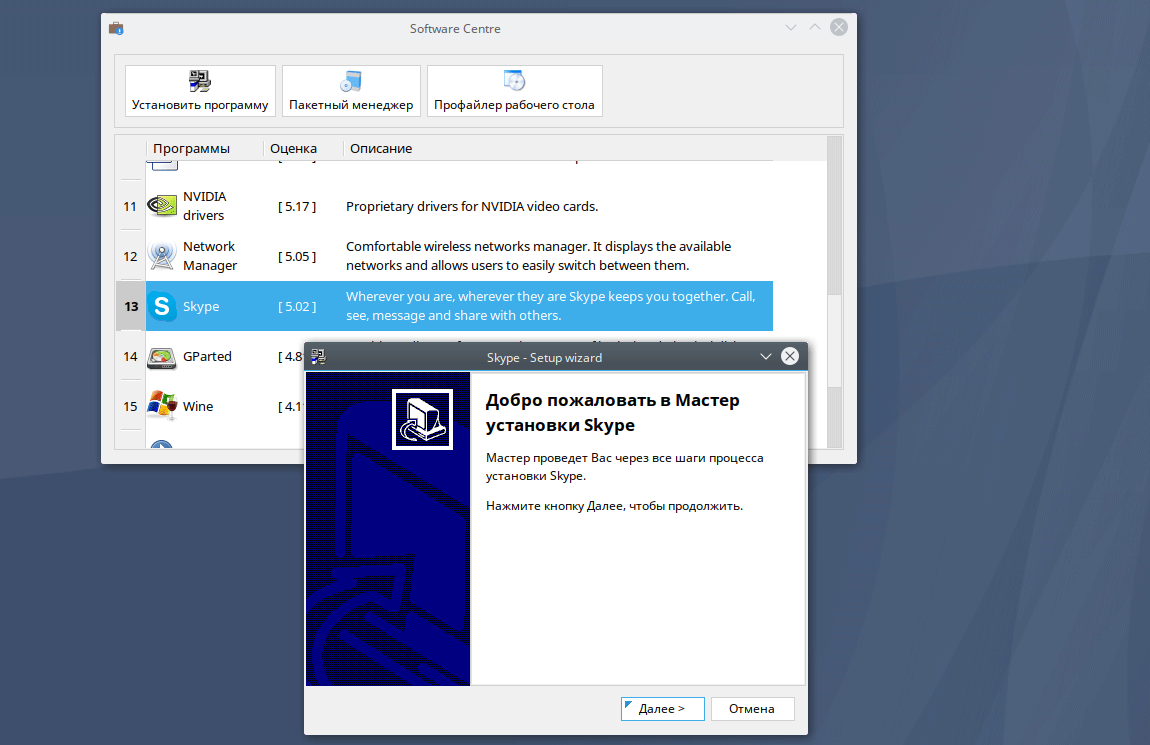This screenshot has width=1150, height=745.
Task: Click the Software Centre shopping bag icon
Action: click(x=116, y=29)
